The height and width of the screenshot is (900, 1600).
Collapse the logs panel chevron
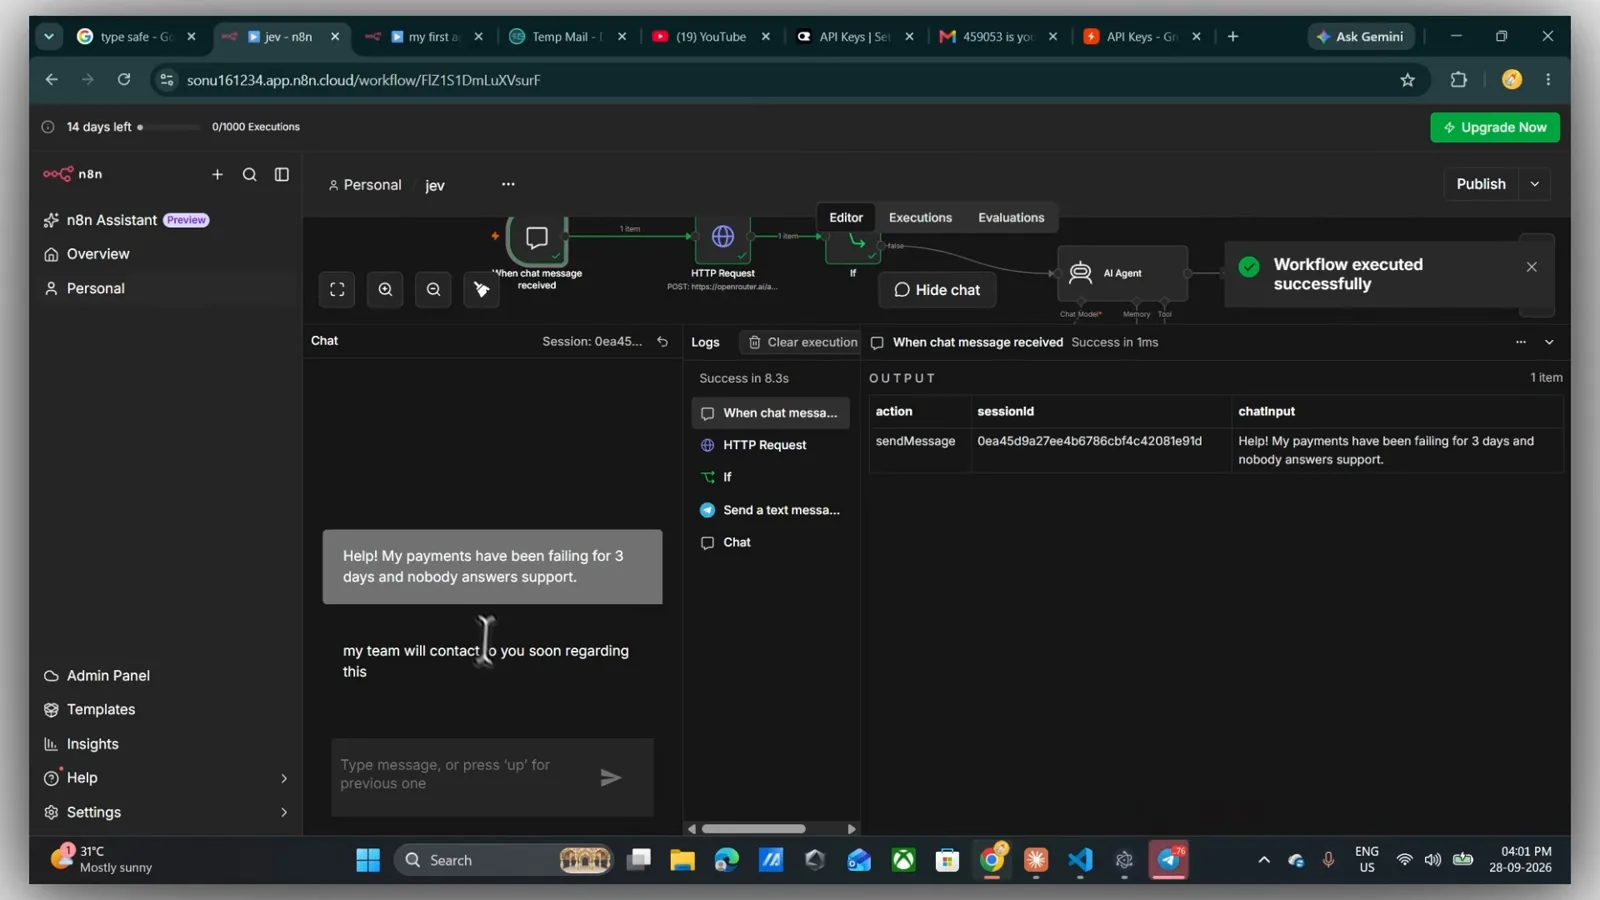[x=1549, y=342]
